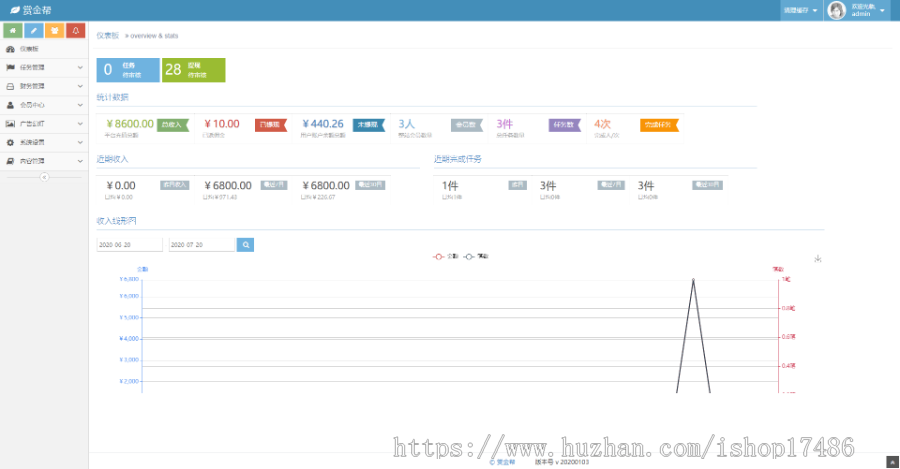The height and width of the screenshot is (469, 900).
Task: Click the orange 完成任务 ribbon badge
Action: click(659, 125)
